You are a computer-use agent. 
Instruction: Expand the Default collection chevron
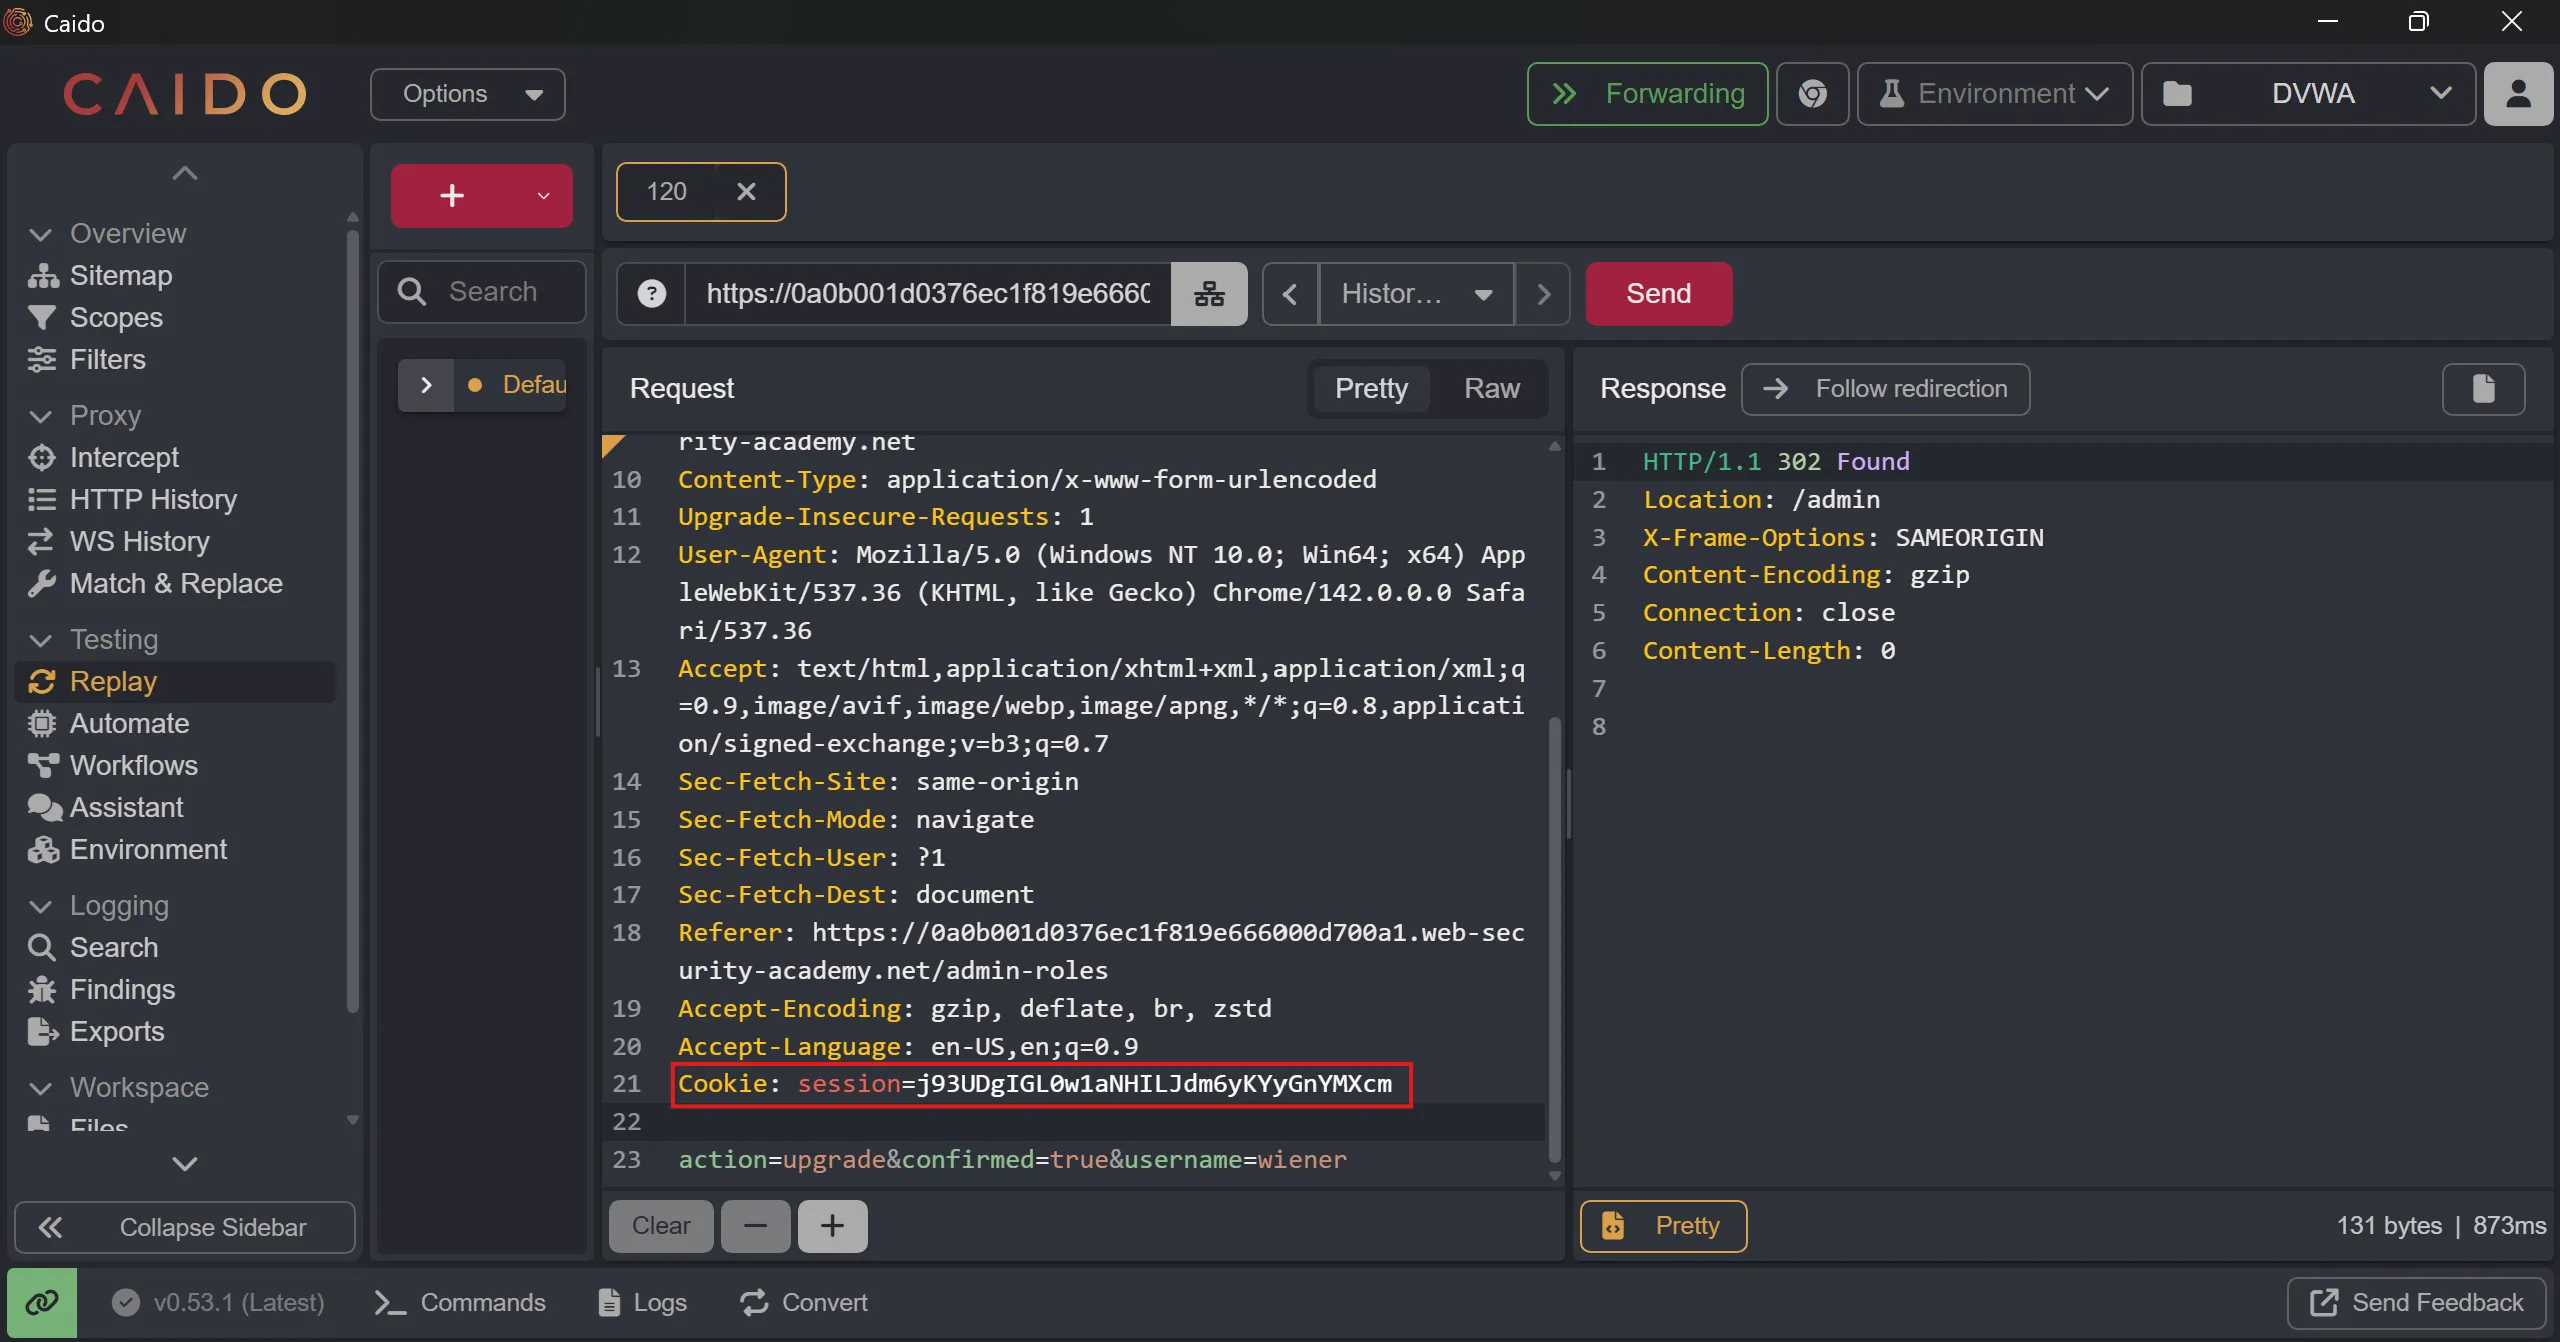(426, 385)
